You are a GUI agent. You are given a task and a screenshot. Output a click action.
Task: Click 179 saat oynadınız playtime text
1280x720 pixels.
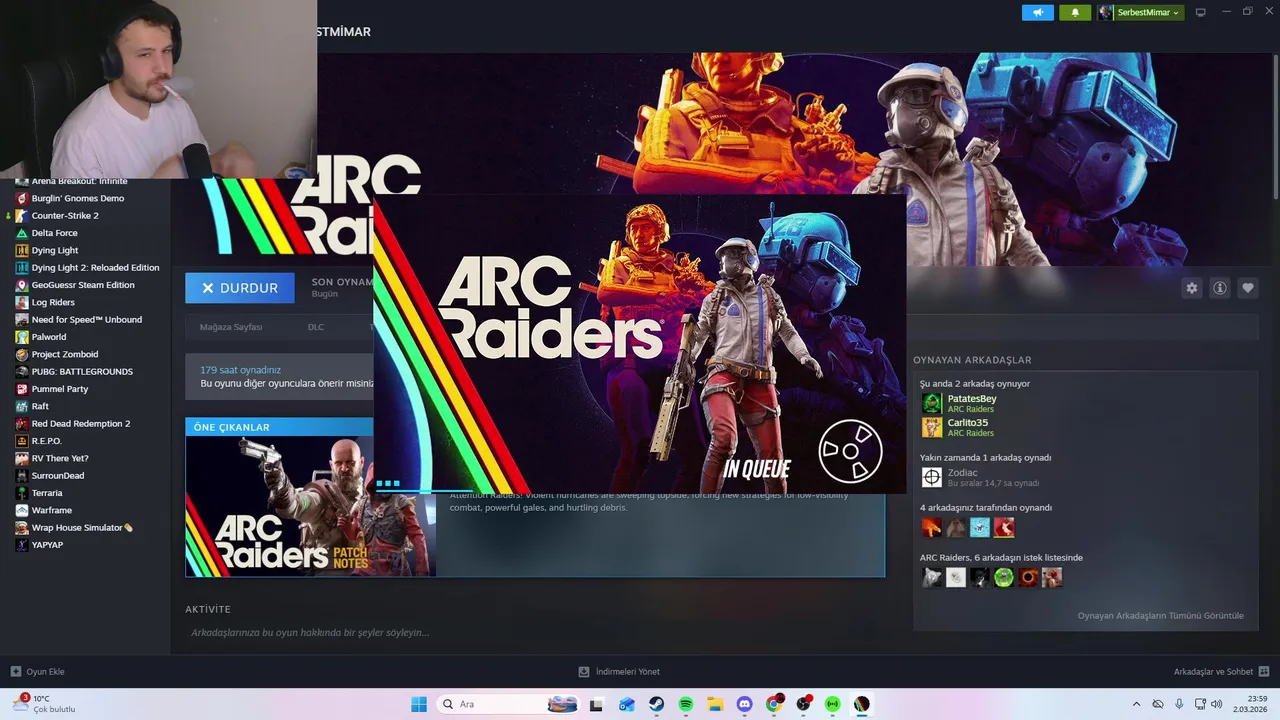240,370
